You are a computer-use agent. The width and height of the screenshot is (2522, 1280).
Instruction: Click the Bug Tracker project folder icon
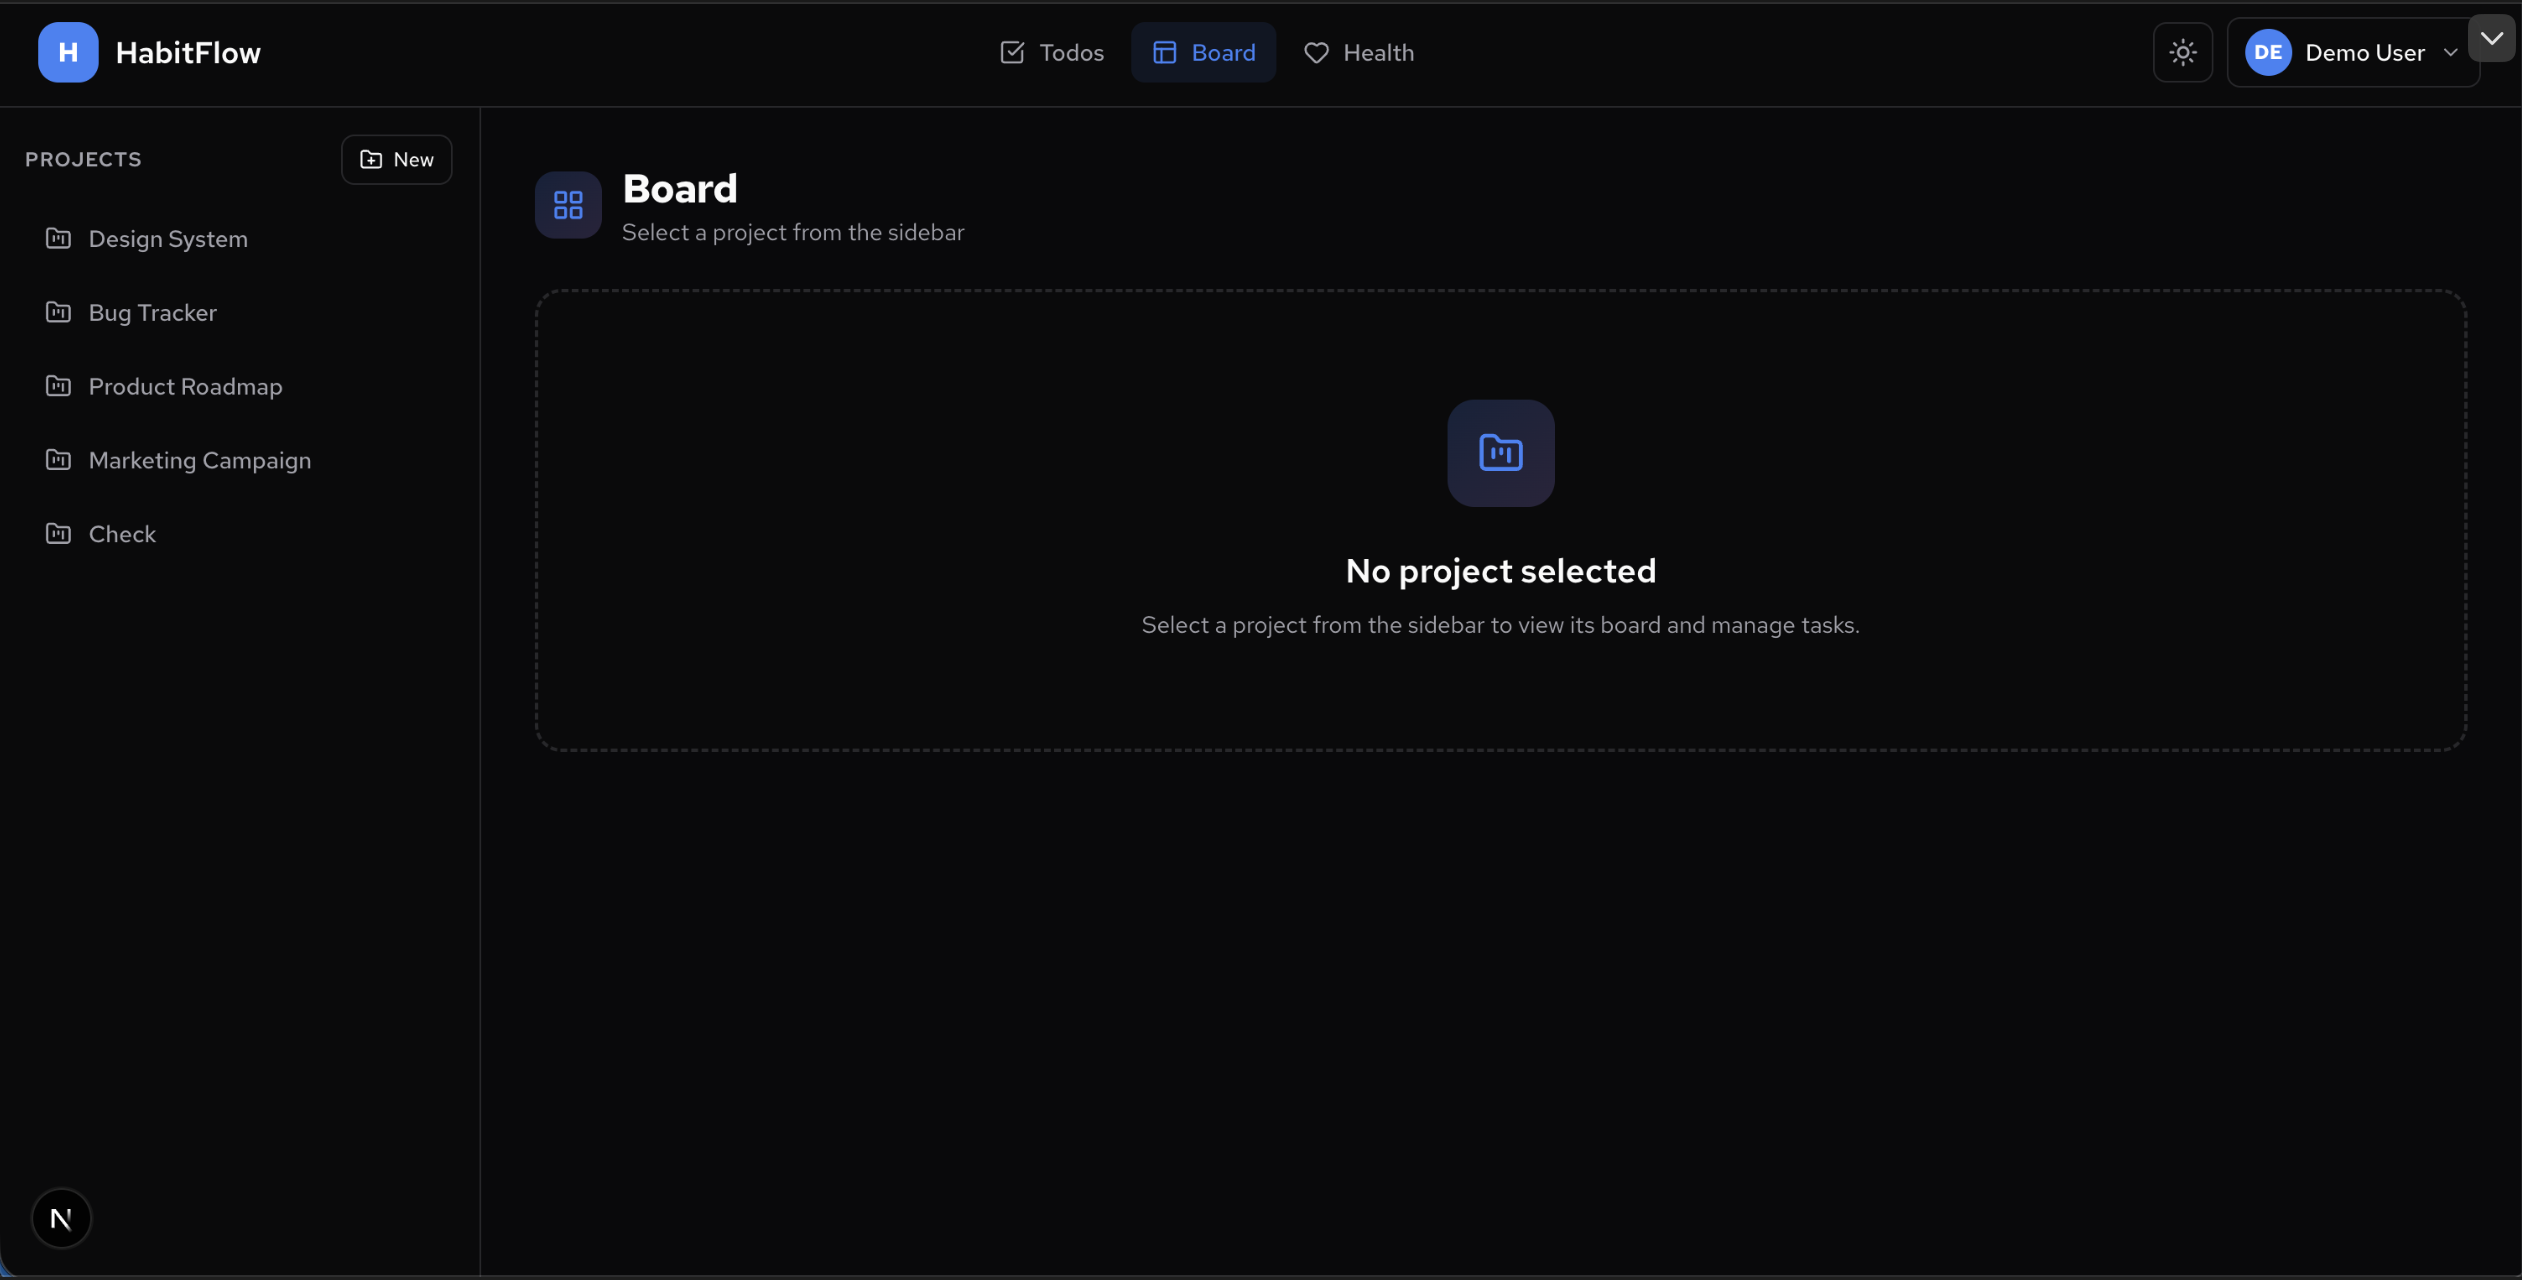click(58, 312)
